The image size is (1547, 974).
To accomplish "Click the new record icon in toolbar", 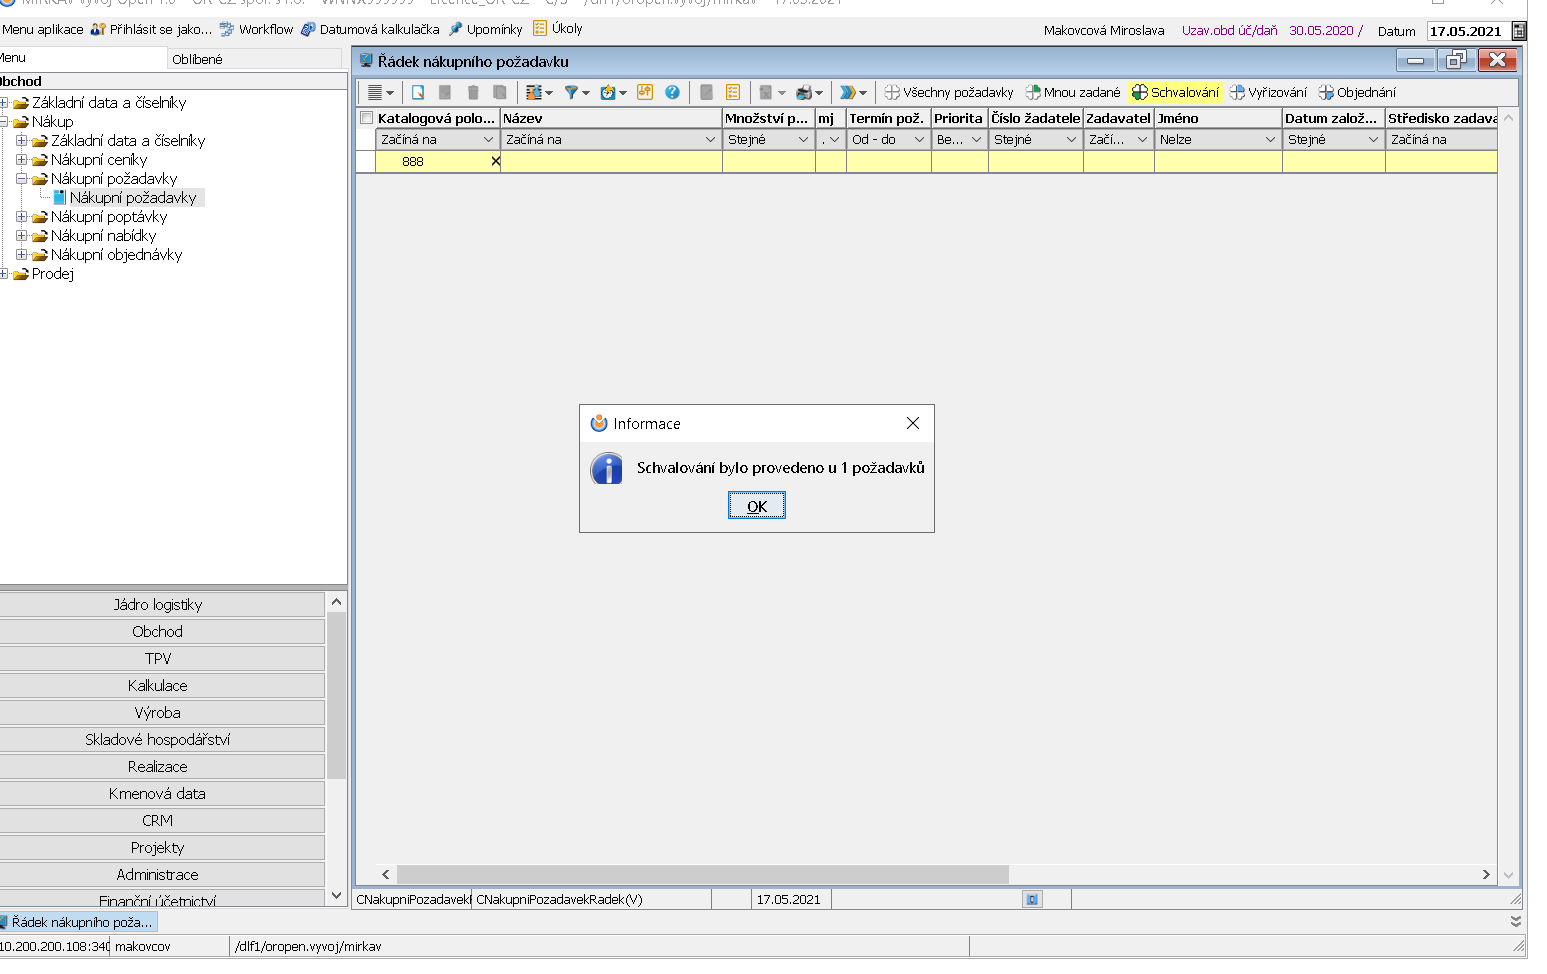I will 418,92.
